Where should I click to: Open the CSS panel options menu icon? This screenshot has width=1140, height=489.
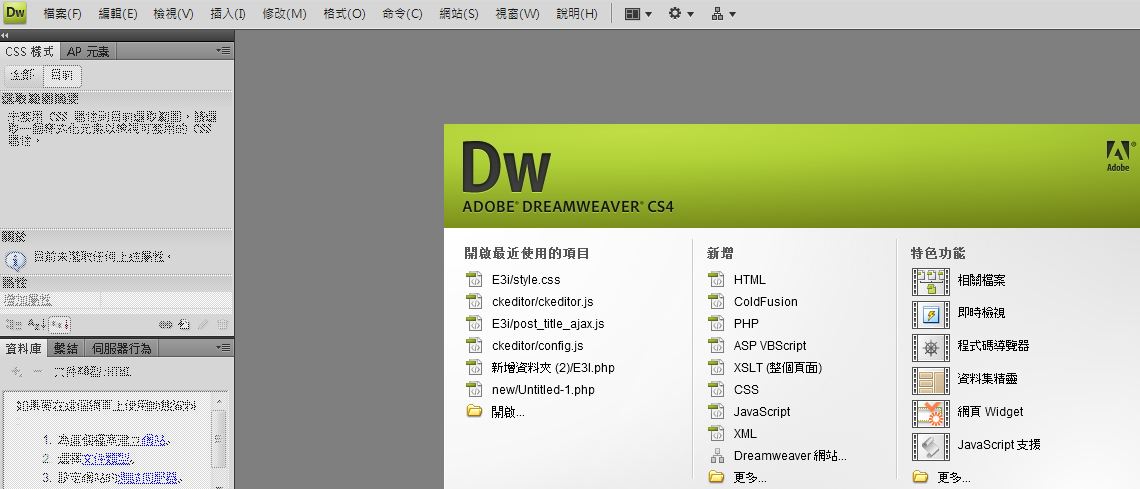(x=224, y=51)
